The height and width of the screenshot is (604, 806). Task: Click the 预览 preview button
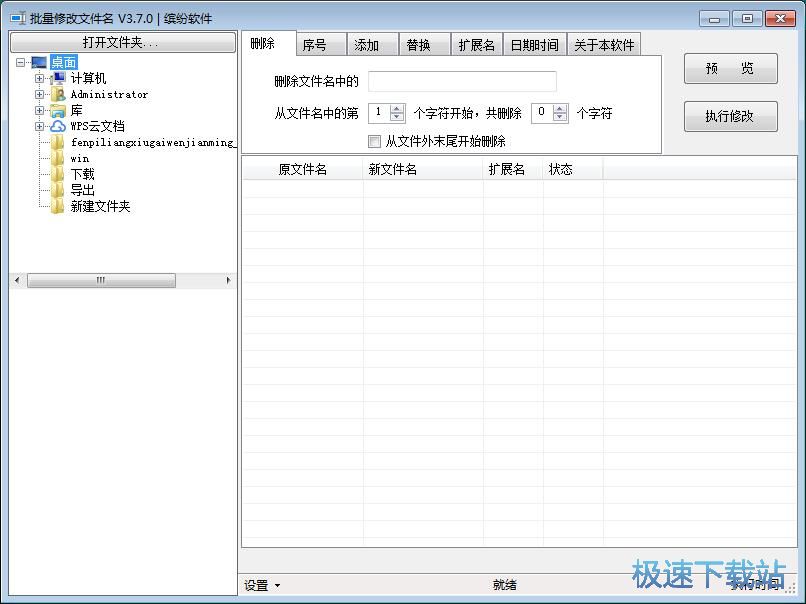[x=730, y=68]
